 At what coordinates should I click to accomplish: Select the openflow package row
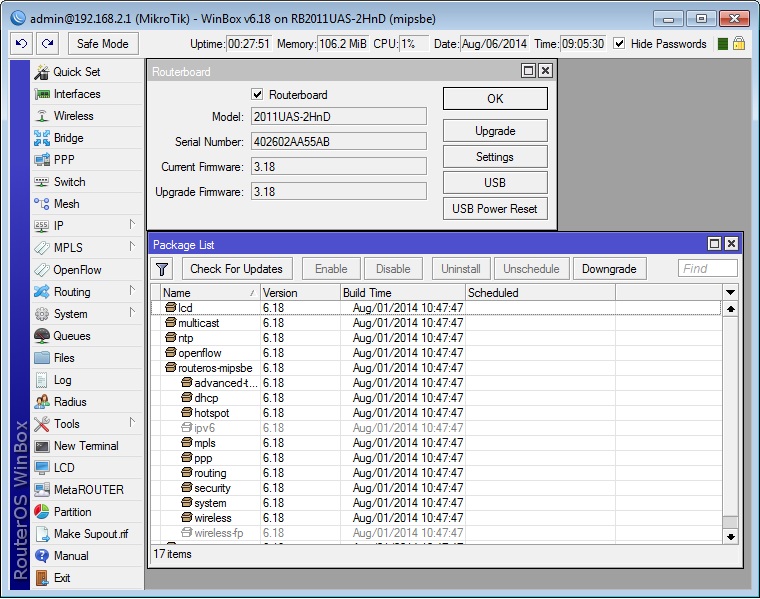pyautogui.click(x=436, y=353)
